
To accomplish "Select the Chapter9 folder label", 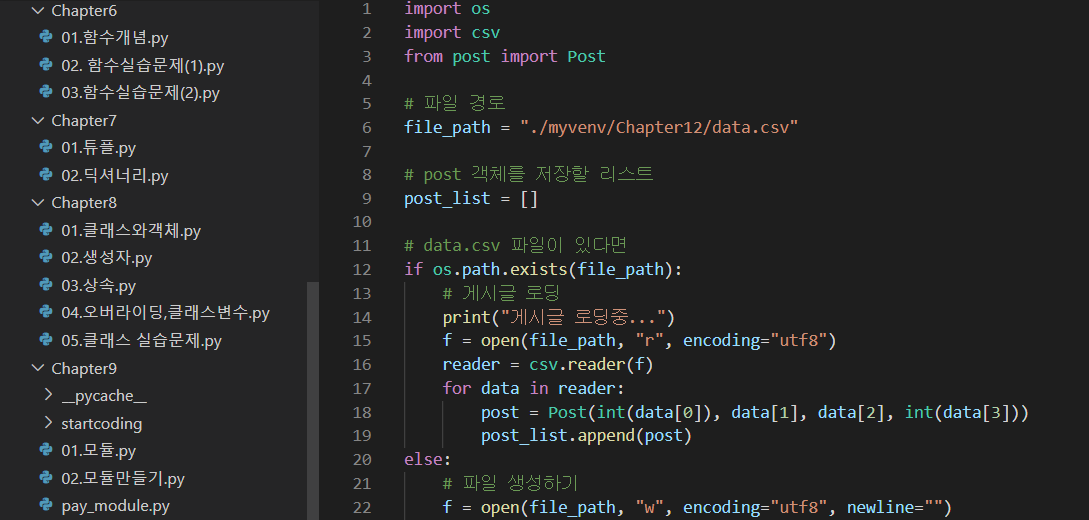I will coord(84,369).
